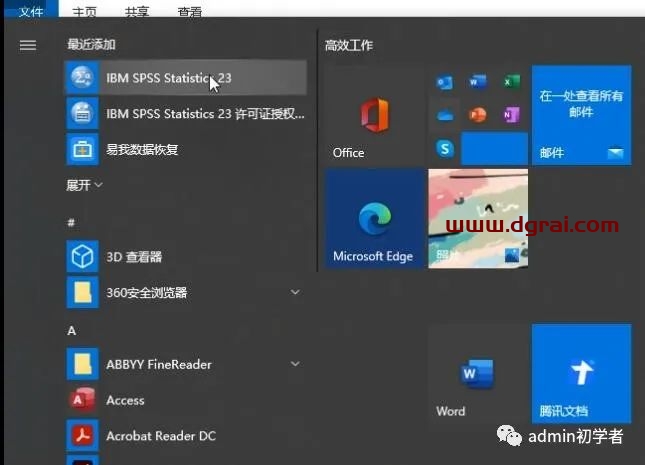645x465 pixels.
Task: Open the Office tile
Action: pyautogui.click(x=374, y=115)
